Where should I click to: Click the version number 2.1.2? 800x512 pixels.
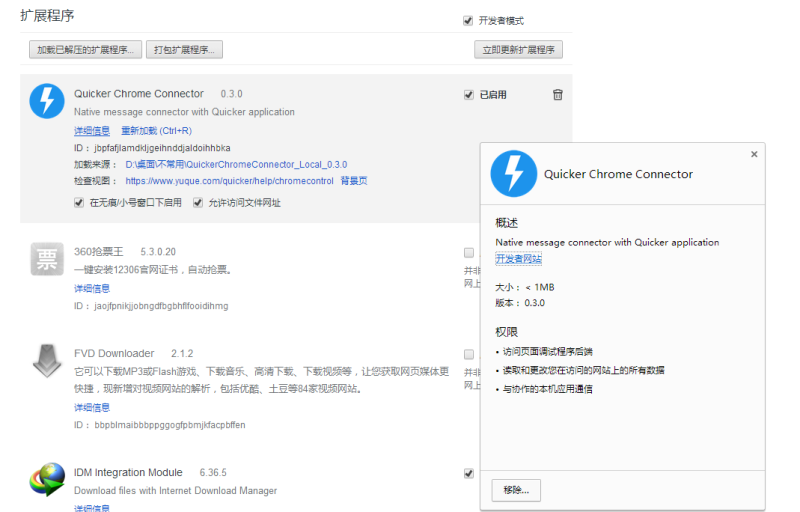click(182, 353)
